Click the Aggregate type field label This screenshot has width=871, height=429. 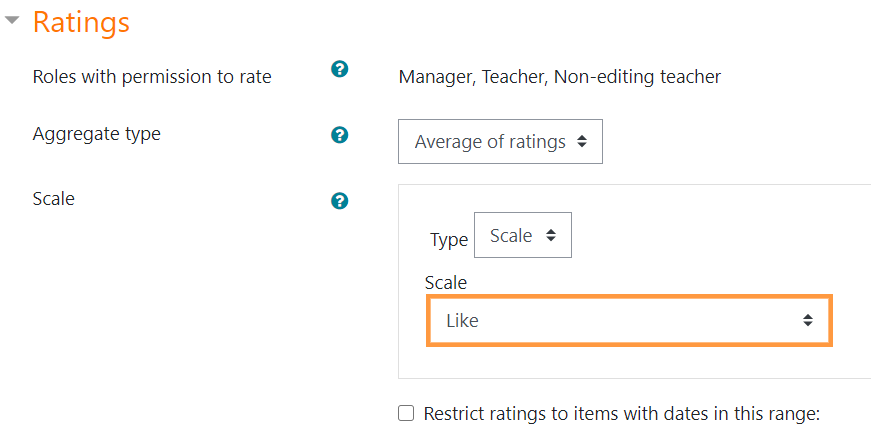pyautogui.click(x=97, y=134)
